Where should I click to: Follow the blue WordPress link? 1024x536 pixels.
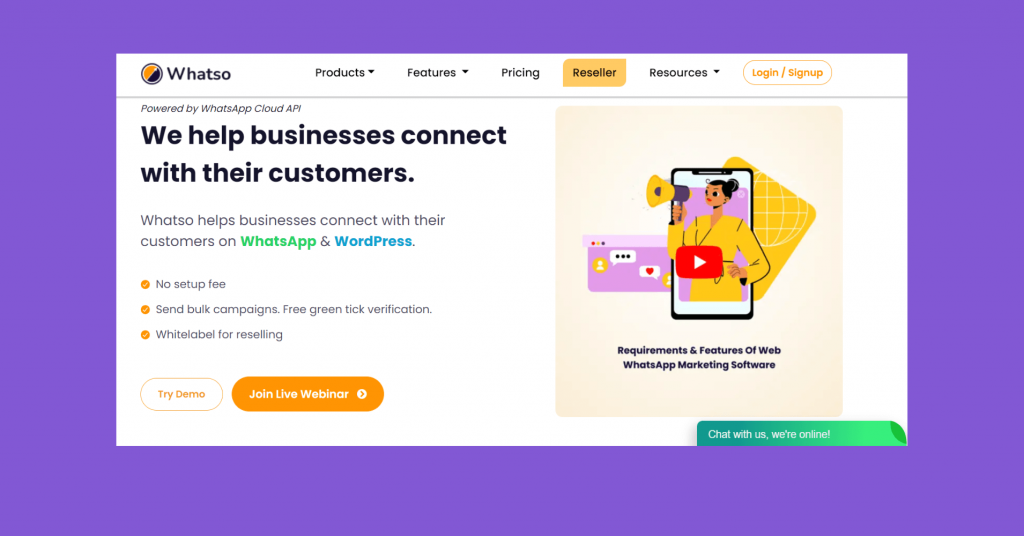pyautogui.click(x=373, y=242)
